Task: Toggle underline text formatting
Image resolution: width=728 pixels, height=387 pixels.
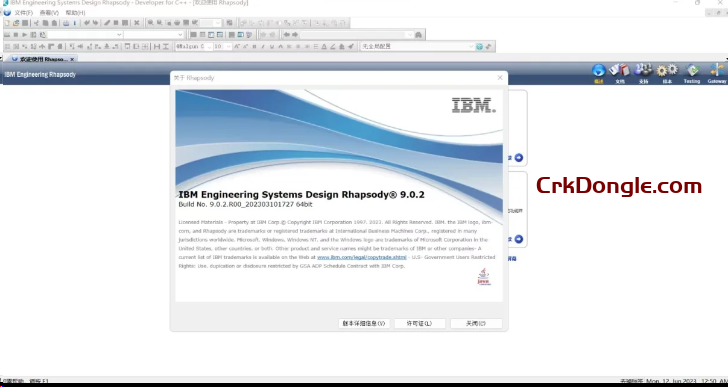Action: click(x=272, y=46)
